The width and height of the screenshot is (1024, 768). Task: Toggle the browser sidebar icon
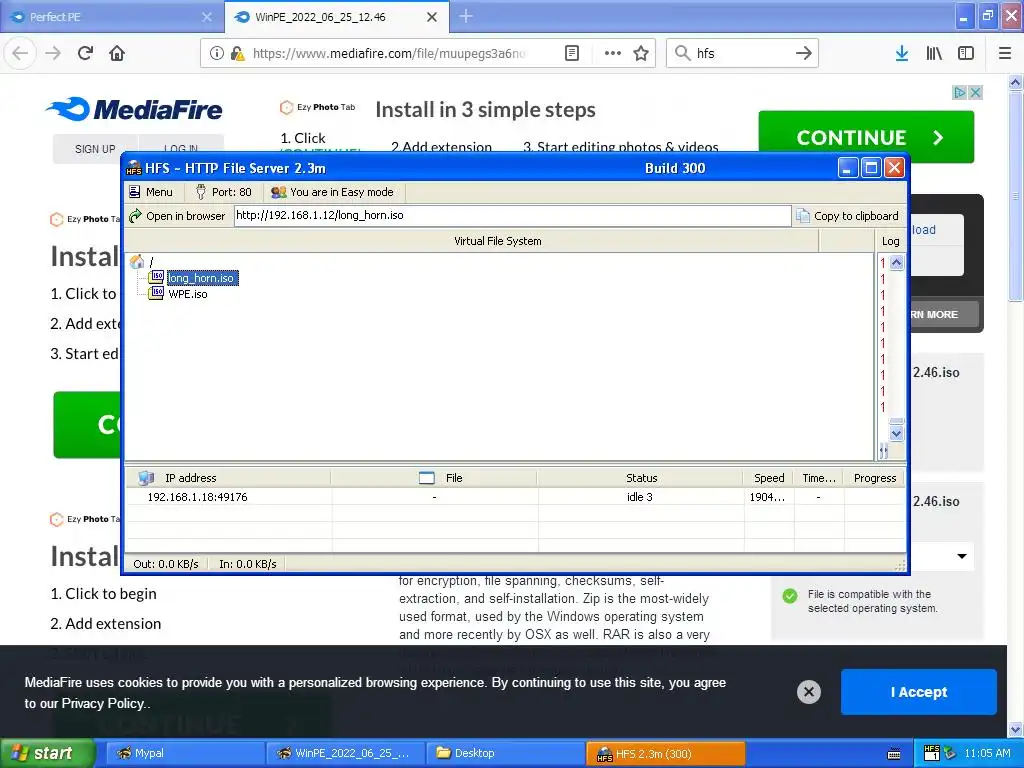(x=966, y=53)
